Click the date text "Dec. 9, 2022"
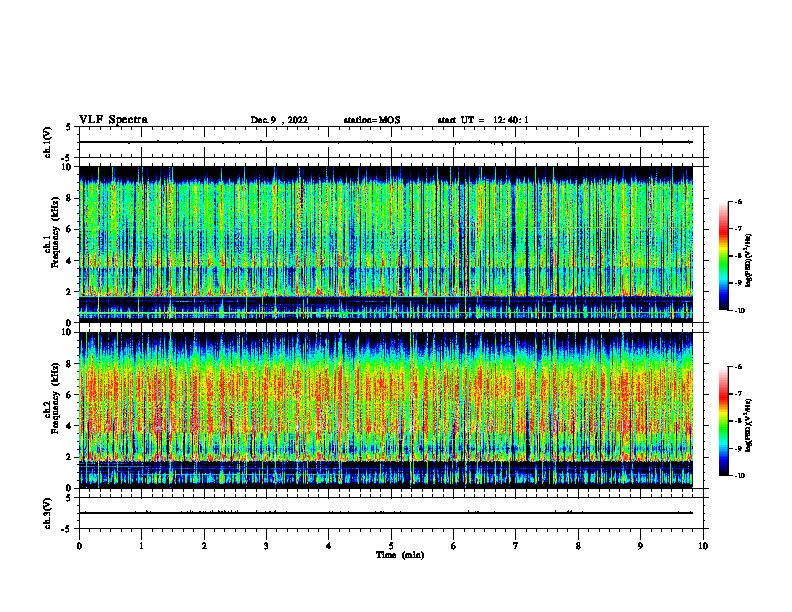 point(279,120)
